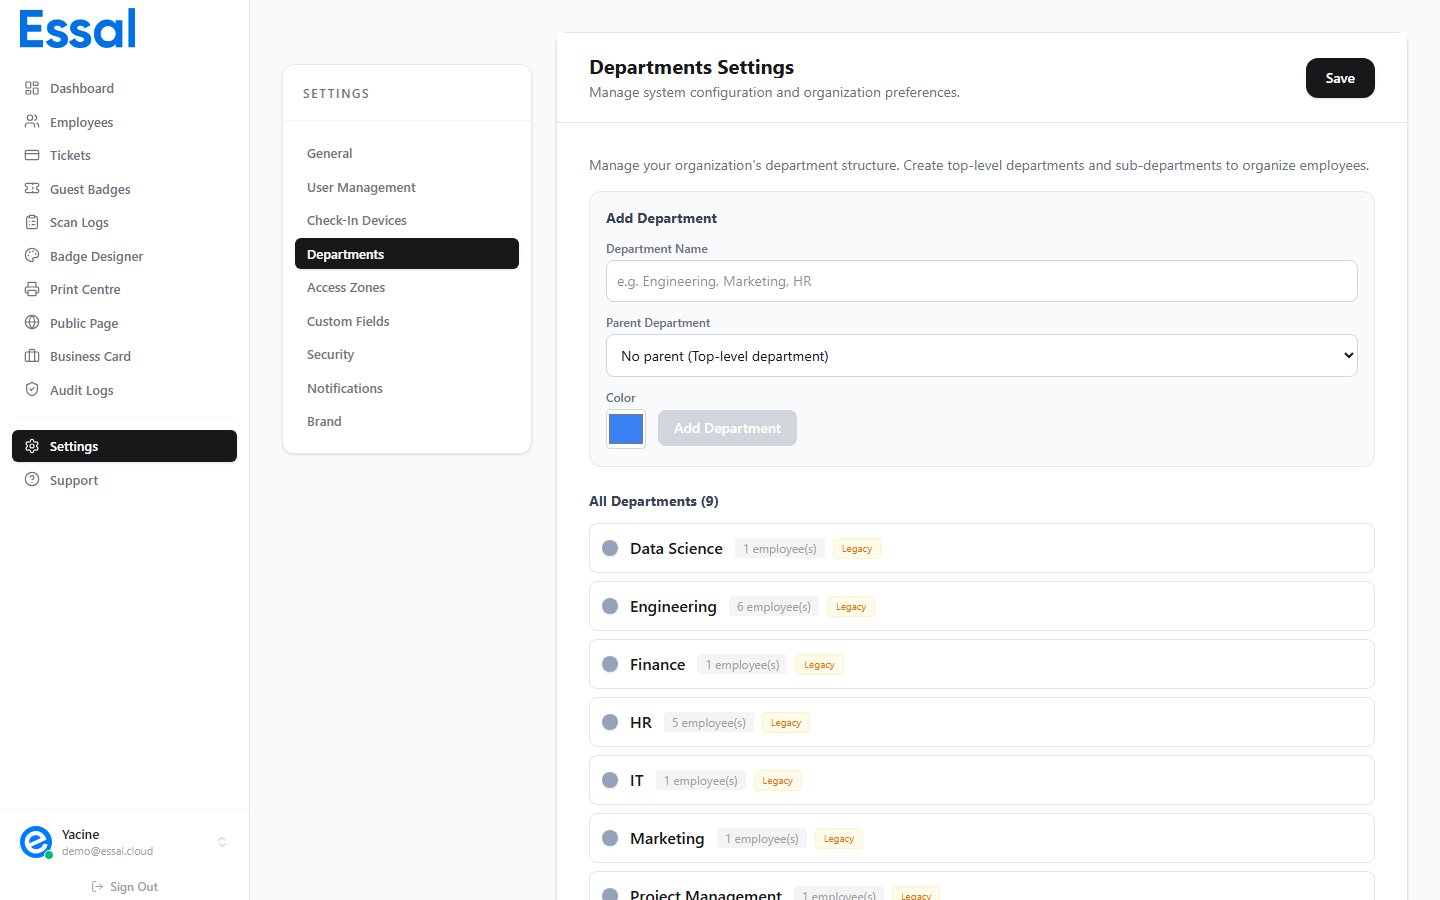The width and height of the screenshot is (1440, 900).
Task: Click the Finance department color dot
Action: click(610, 664)
